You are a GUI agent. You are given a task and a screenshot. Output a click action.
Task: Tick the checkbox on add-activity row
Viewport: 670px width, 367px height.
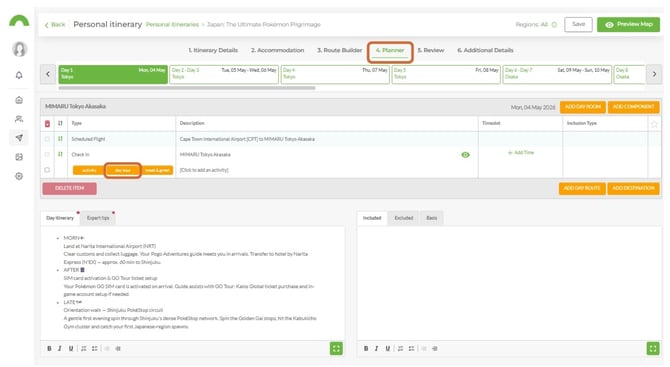(47, 170)
